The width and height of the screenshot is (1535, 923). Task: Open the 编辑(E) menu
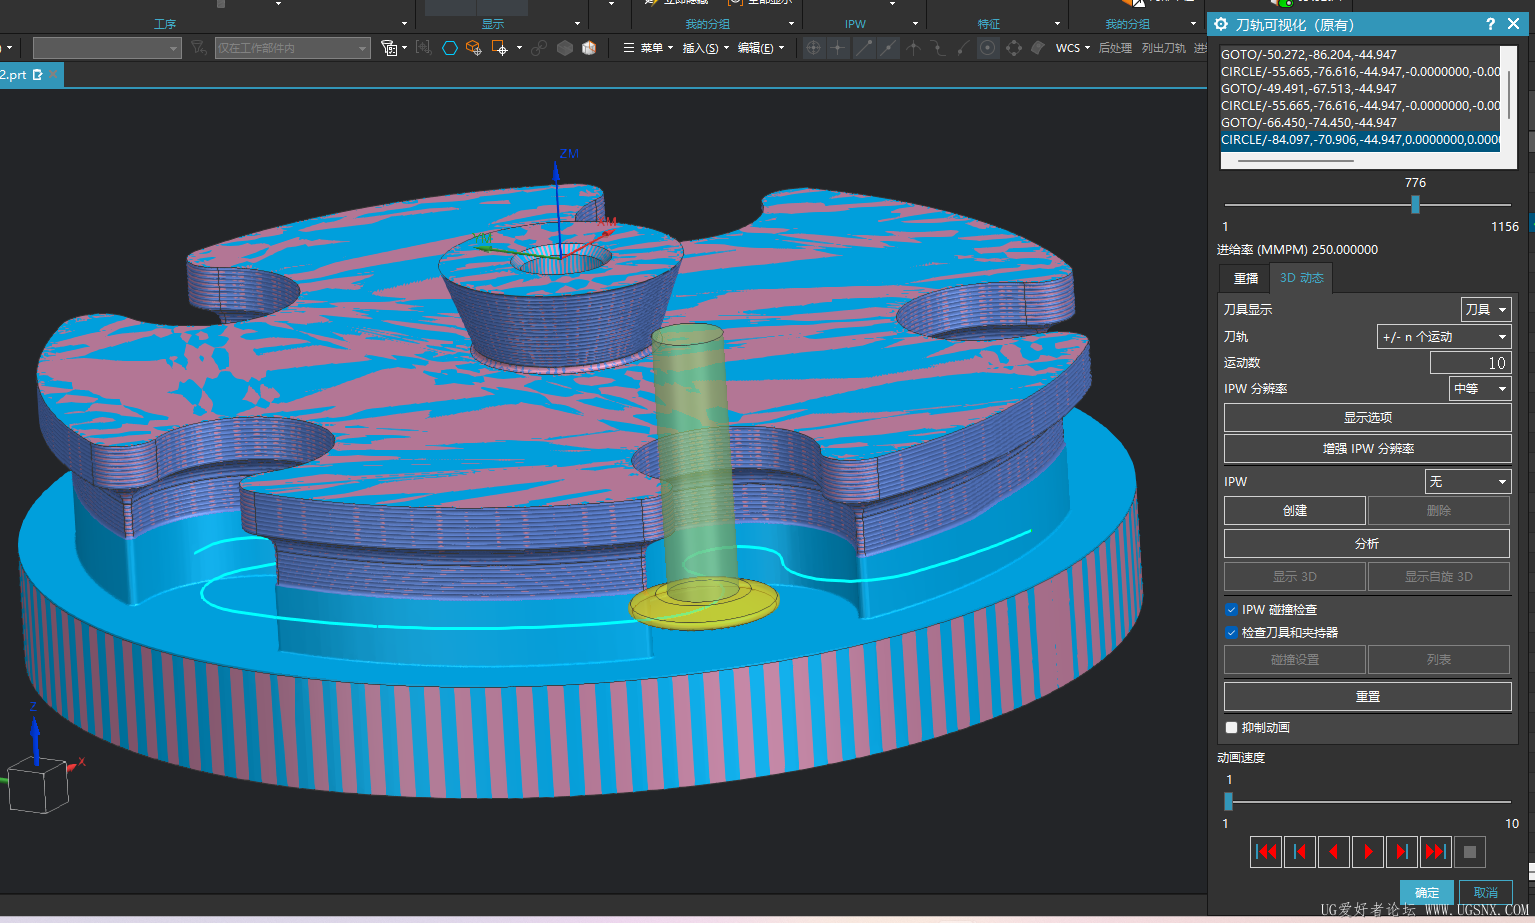point(760,48)
